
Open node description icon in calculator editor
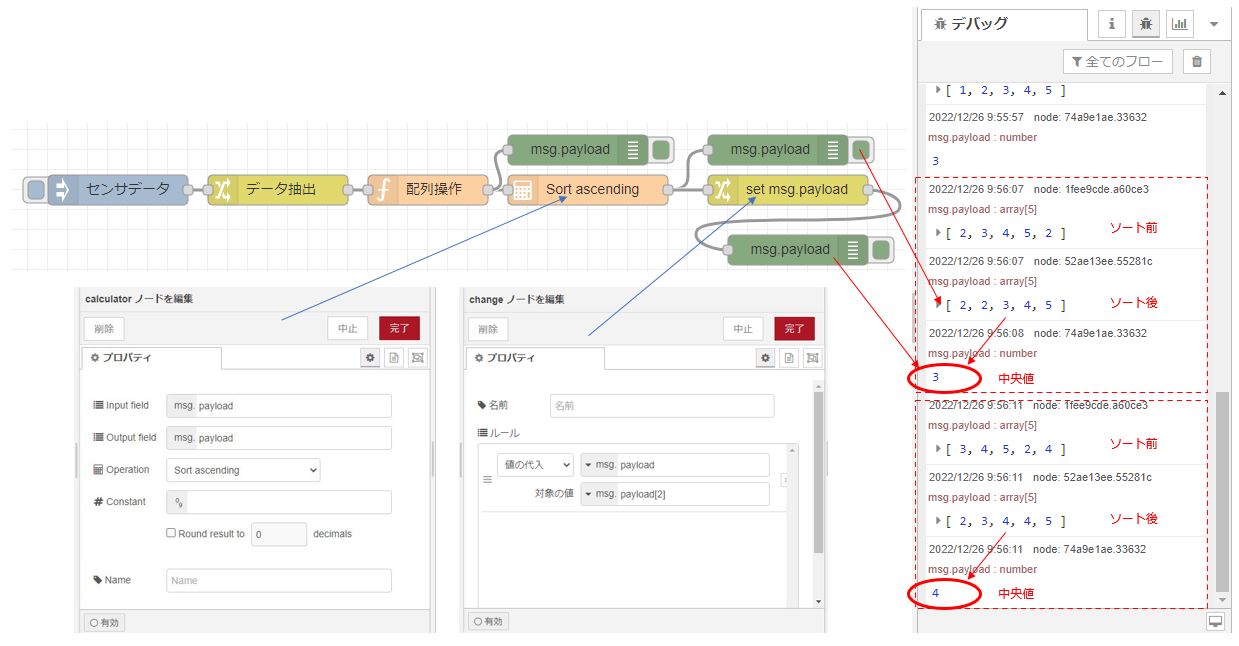(394, 358)
